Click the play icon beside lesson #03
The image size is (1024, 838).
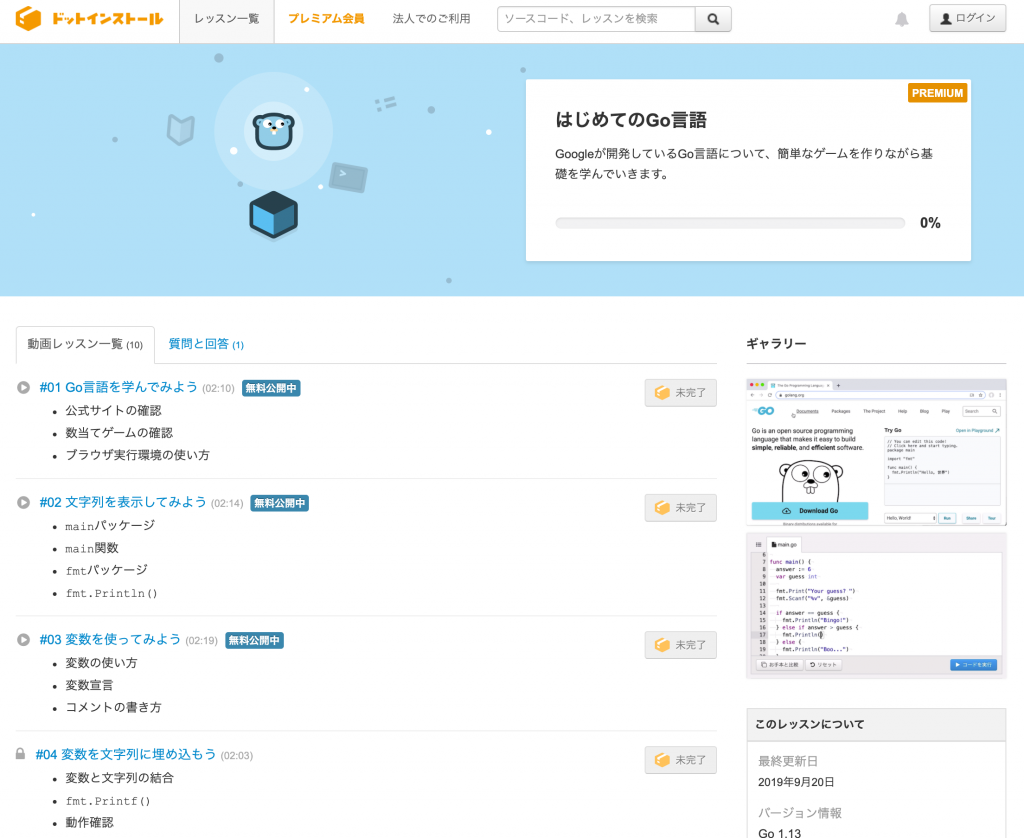point(24,639)
